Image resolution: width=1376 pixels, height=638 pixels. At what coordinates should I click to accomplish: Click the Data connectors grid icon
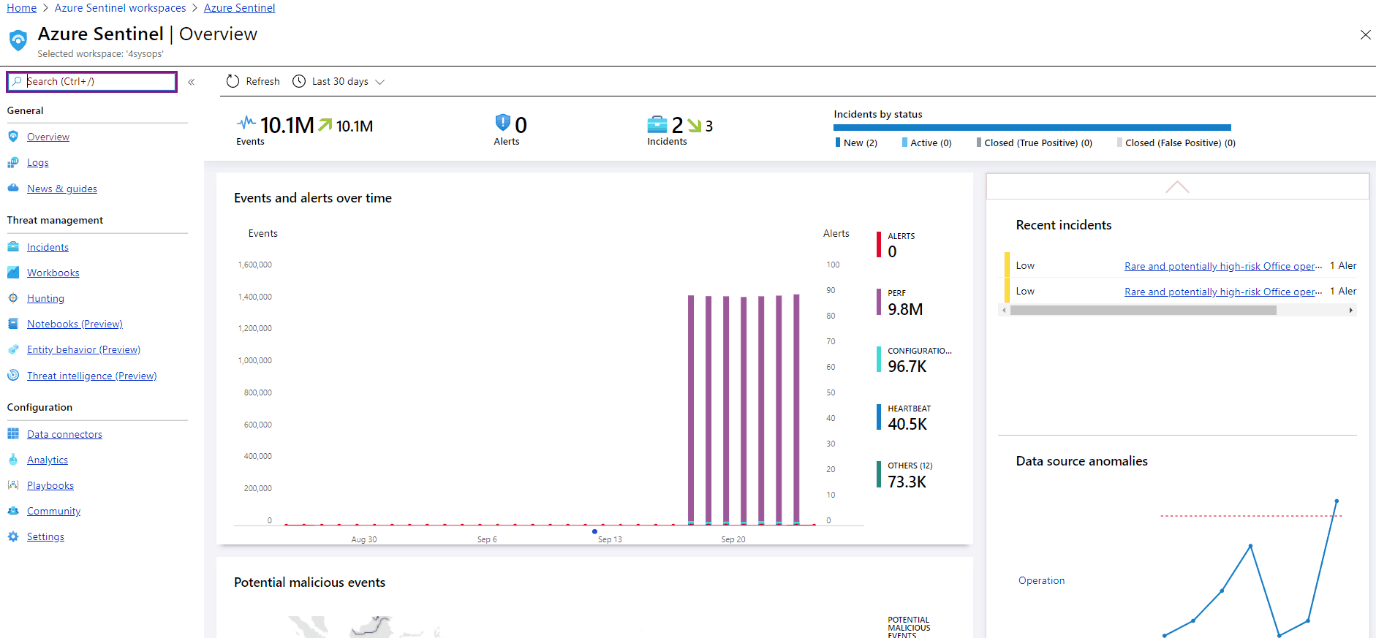(13, 434)
